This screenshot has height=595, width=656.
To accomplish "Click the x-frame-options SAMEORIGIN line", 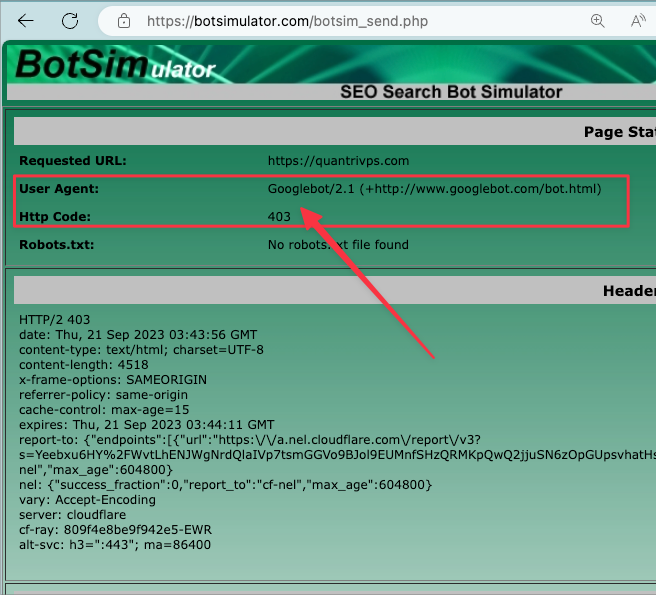I will (x=110, y=380).
